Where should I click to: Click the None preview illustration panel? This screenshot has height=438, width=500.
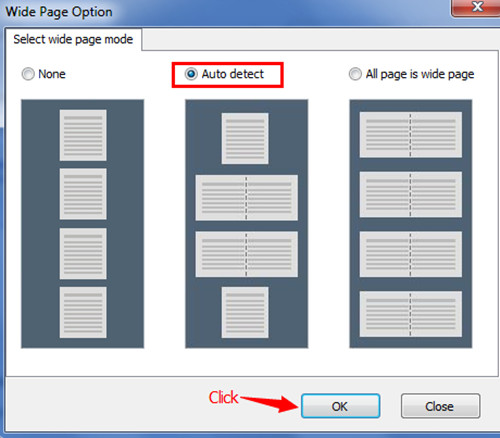pyautogui.click(x=83, y=224)
